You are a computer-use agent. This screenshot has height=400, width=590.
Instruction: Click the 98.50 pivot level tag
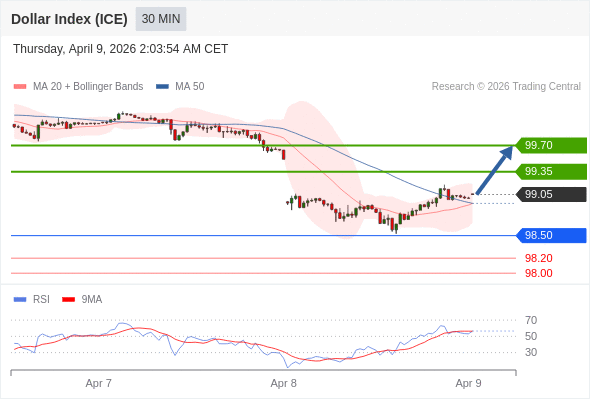[x=550, y=236]
